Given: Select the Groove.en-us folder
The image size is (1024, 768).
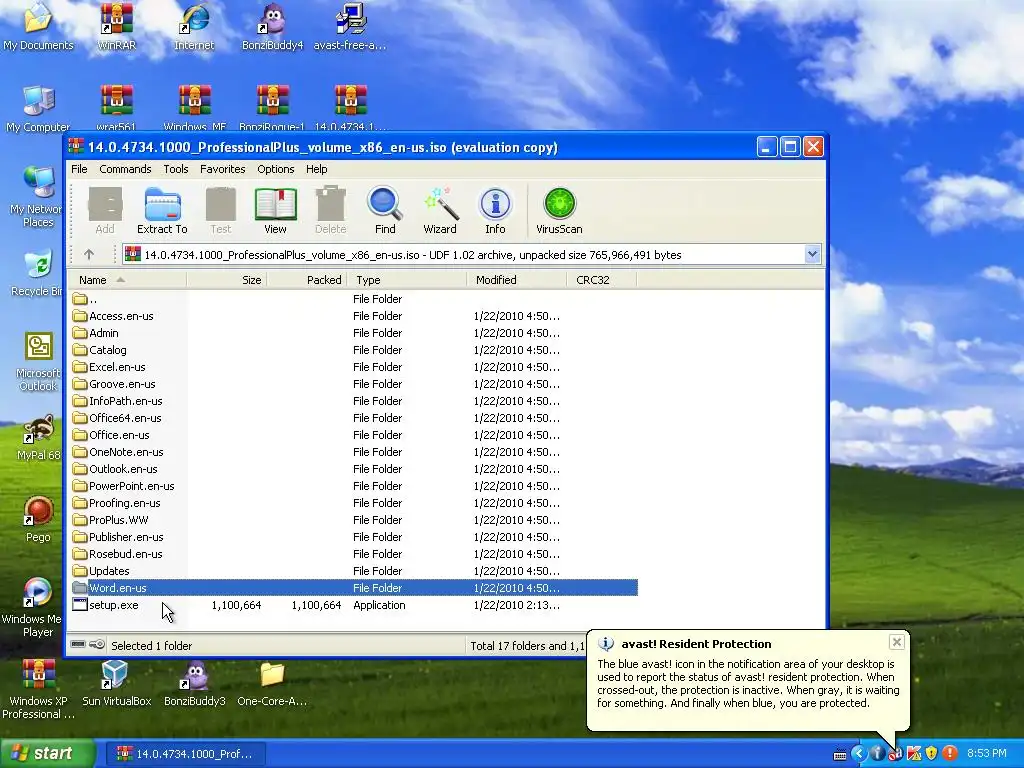Looking at the screenshot, I should click(x=353, y=384).
